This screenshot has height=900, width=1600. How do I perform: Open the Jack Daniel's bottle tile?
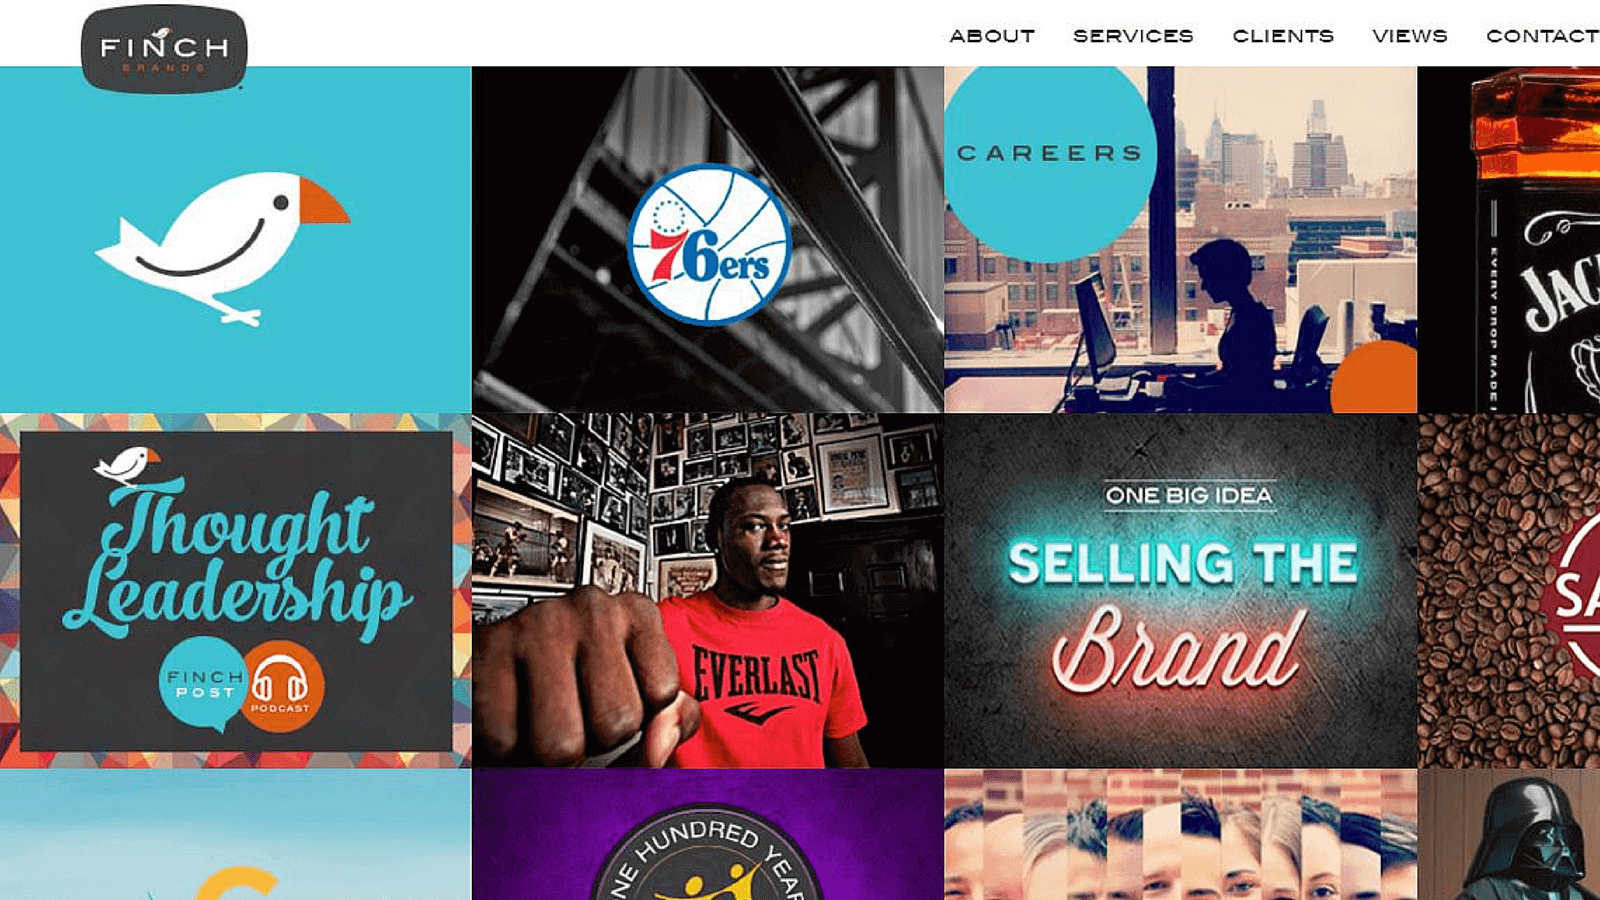[x=1508, y=240]
